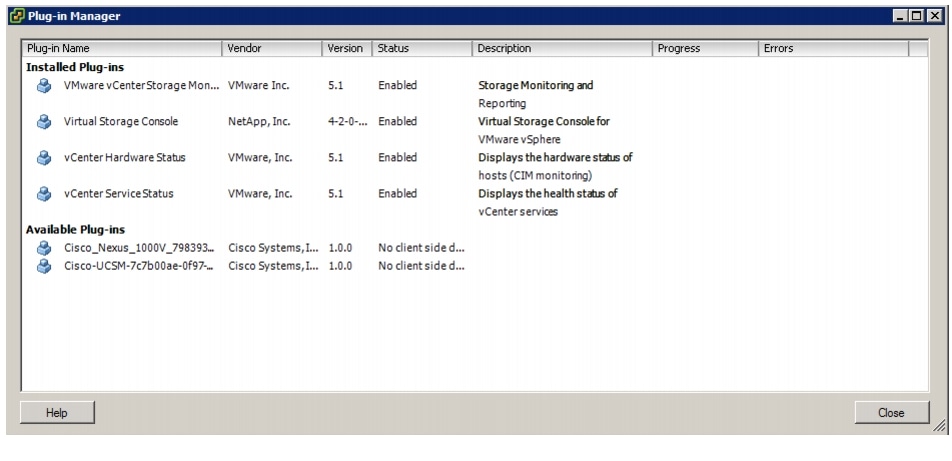Click Enabled status for Virtual Storage Console
Screen dimensions: 952x461
398,121
